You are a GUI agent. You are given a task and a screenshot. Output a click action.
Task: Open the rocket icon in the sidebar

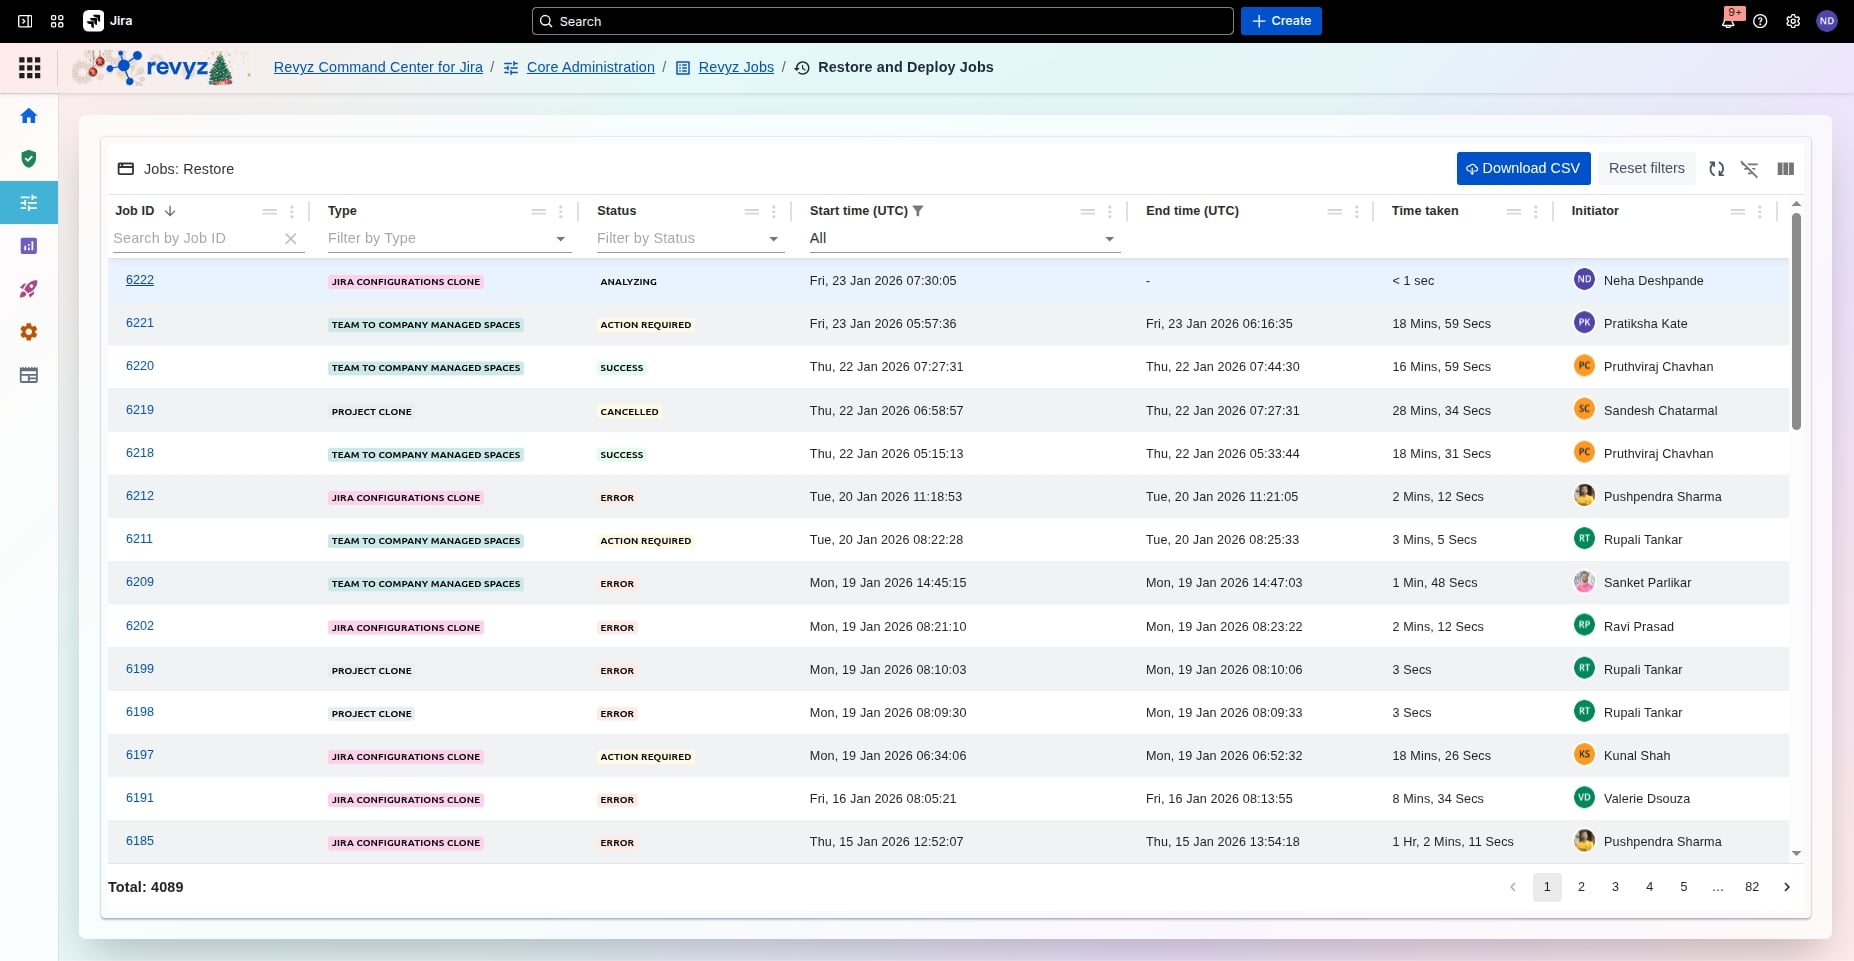pos(29,289)
